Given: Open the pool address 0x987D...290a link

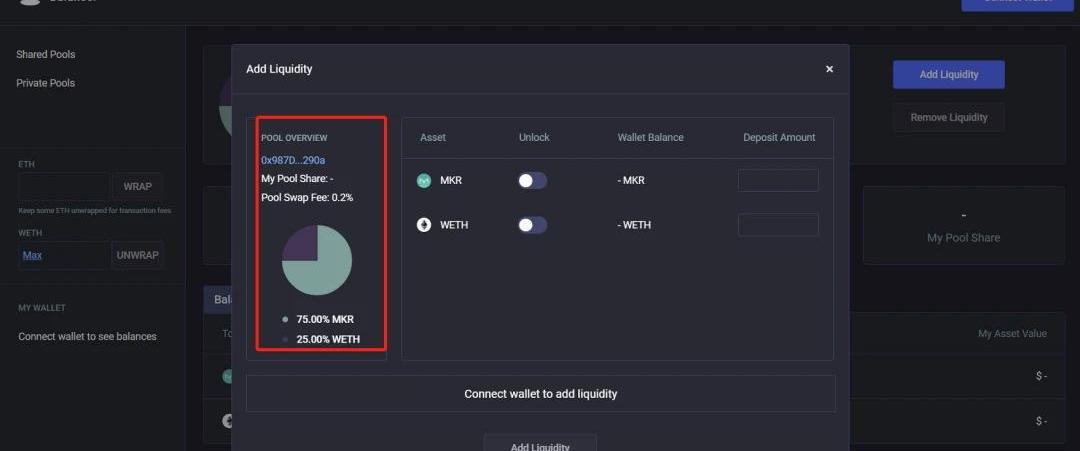Looking at the screenshot, I should 293,160.
